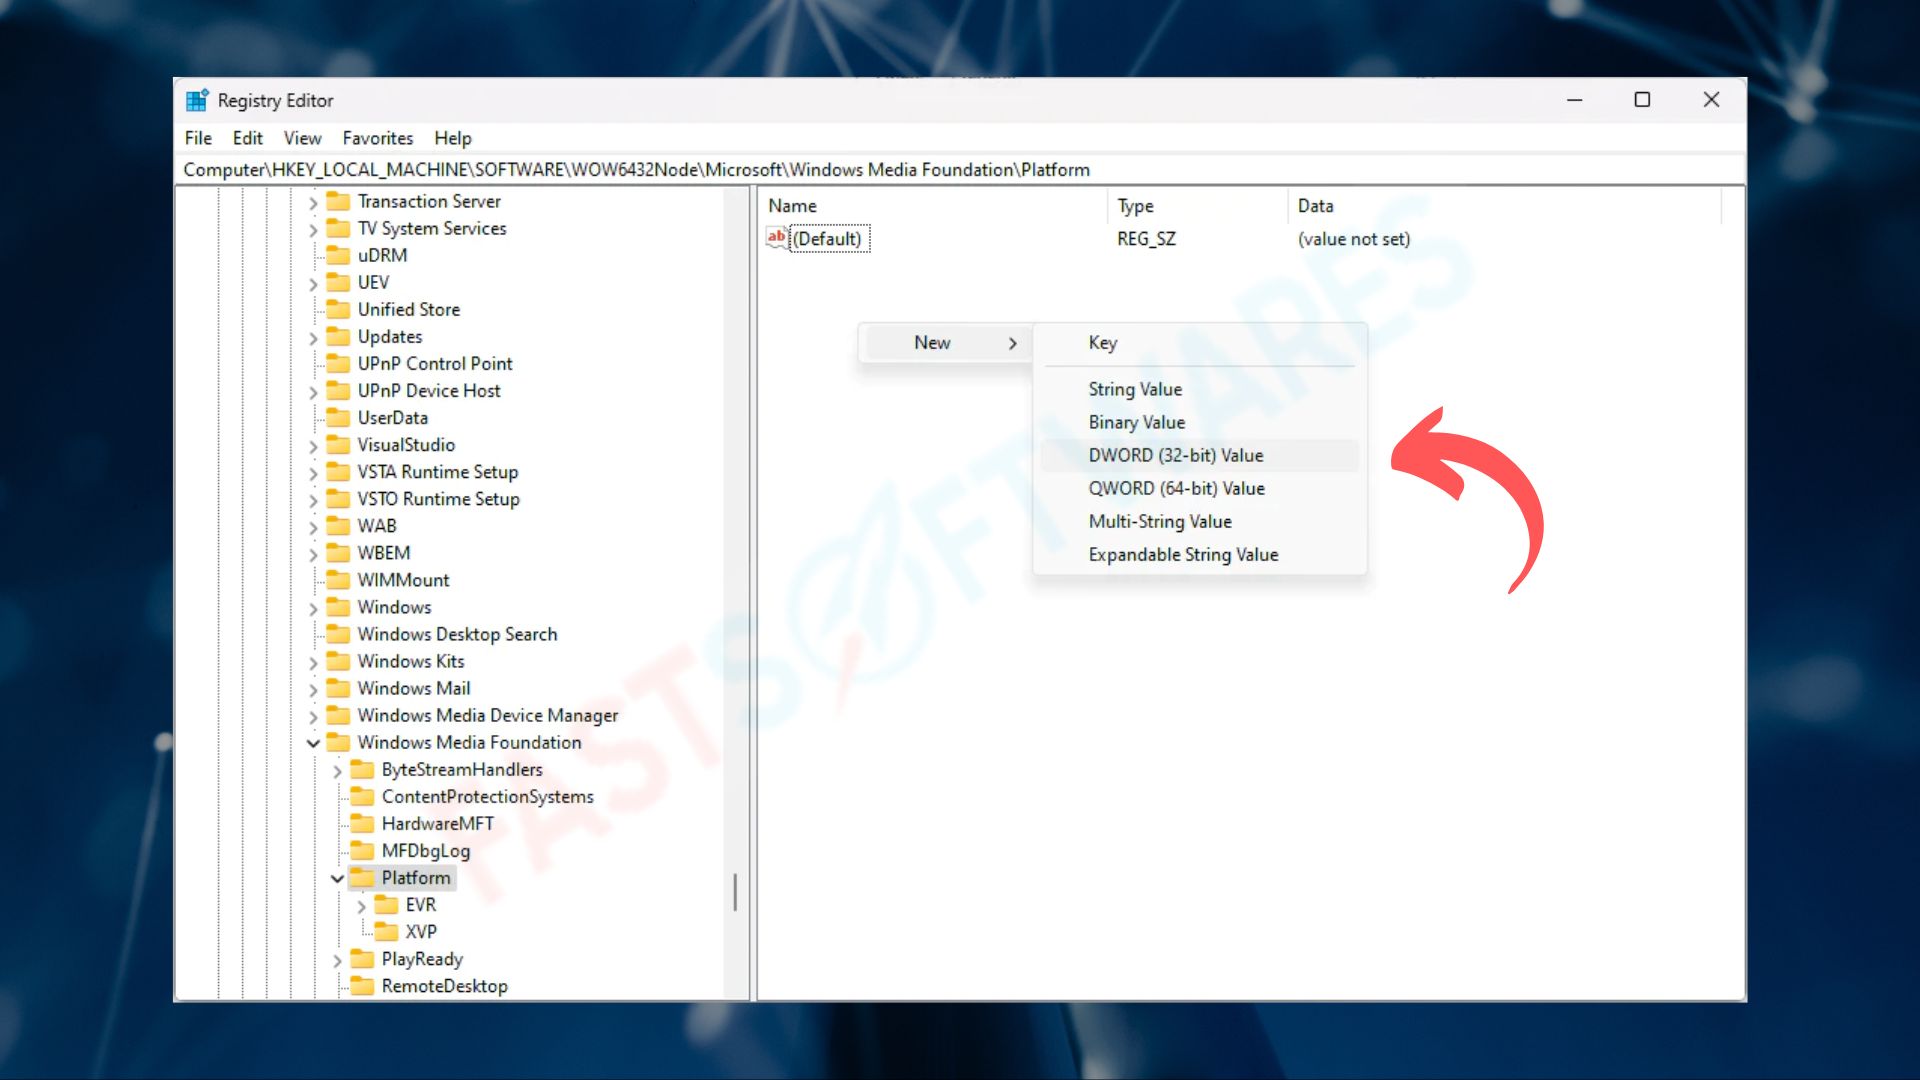This screenshot has height=1080, width=1920.
Task: Open the Favorites menu
Action: pyautogui.click(x=377, y=138)
